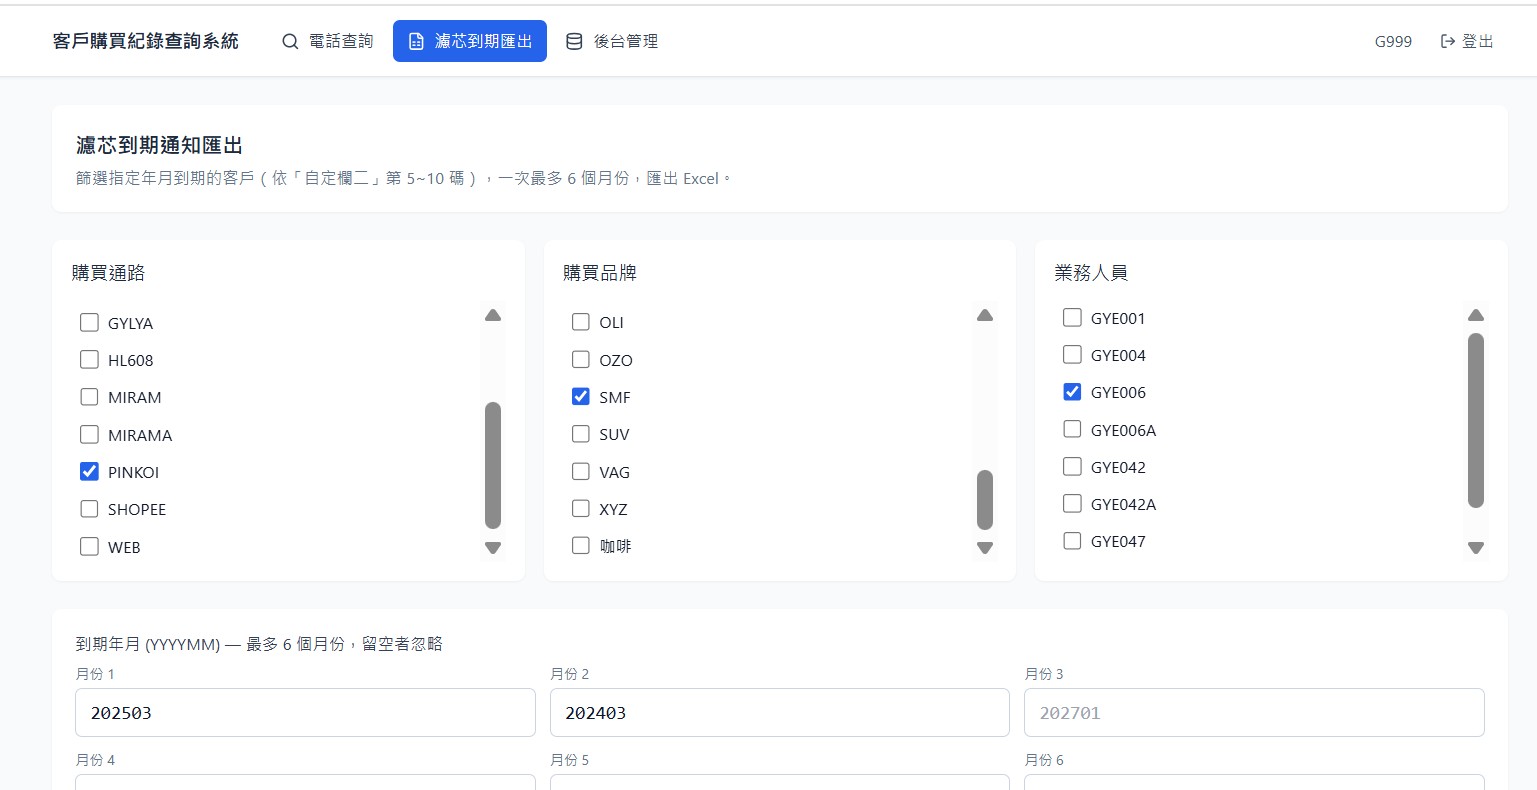Check the GYLYA channel checkbox
Viewport: 1537px width, 790px height.
[89, 322]
